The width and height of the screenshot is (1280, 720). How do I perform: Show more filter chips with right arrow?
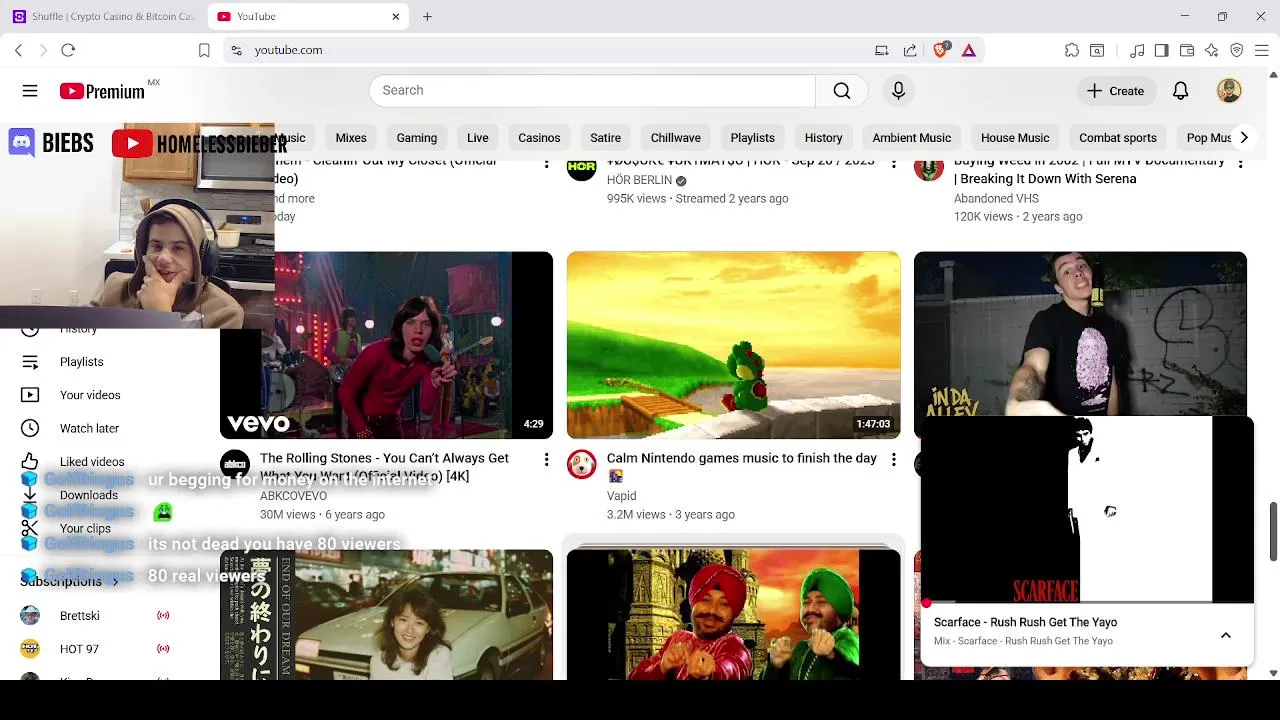point(1243,138)
